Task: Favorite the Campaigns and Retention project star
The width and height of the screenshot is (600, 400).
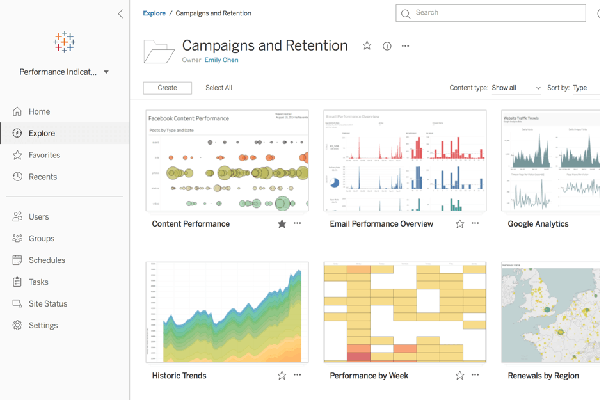Action: [367, 46]
